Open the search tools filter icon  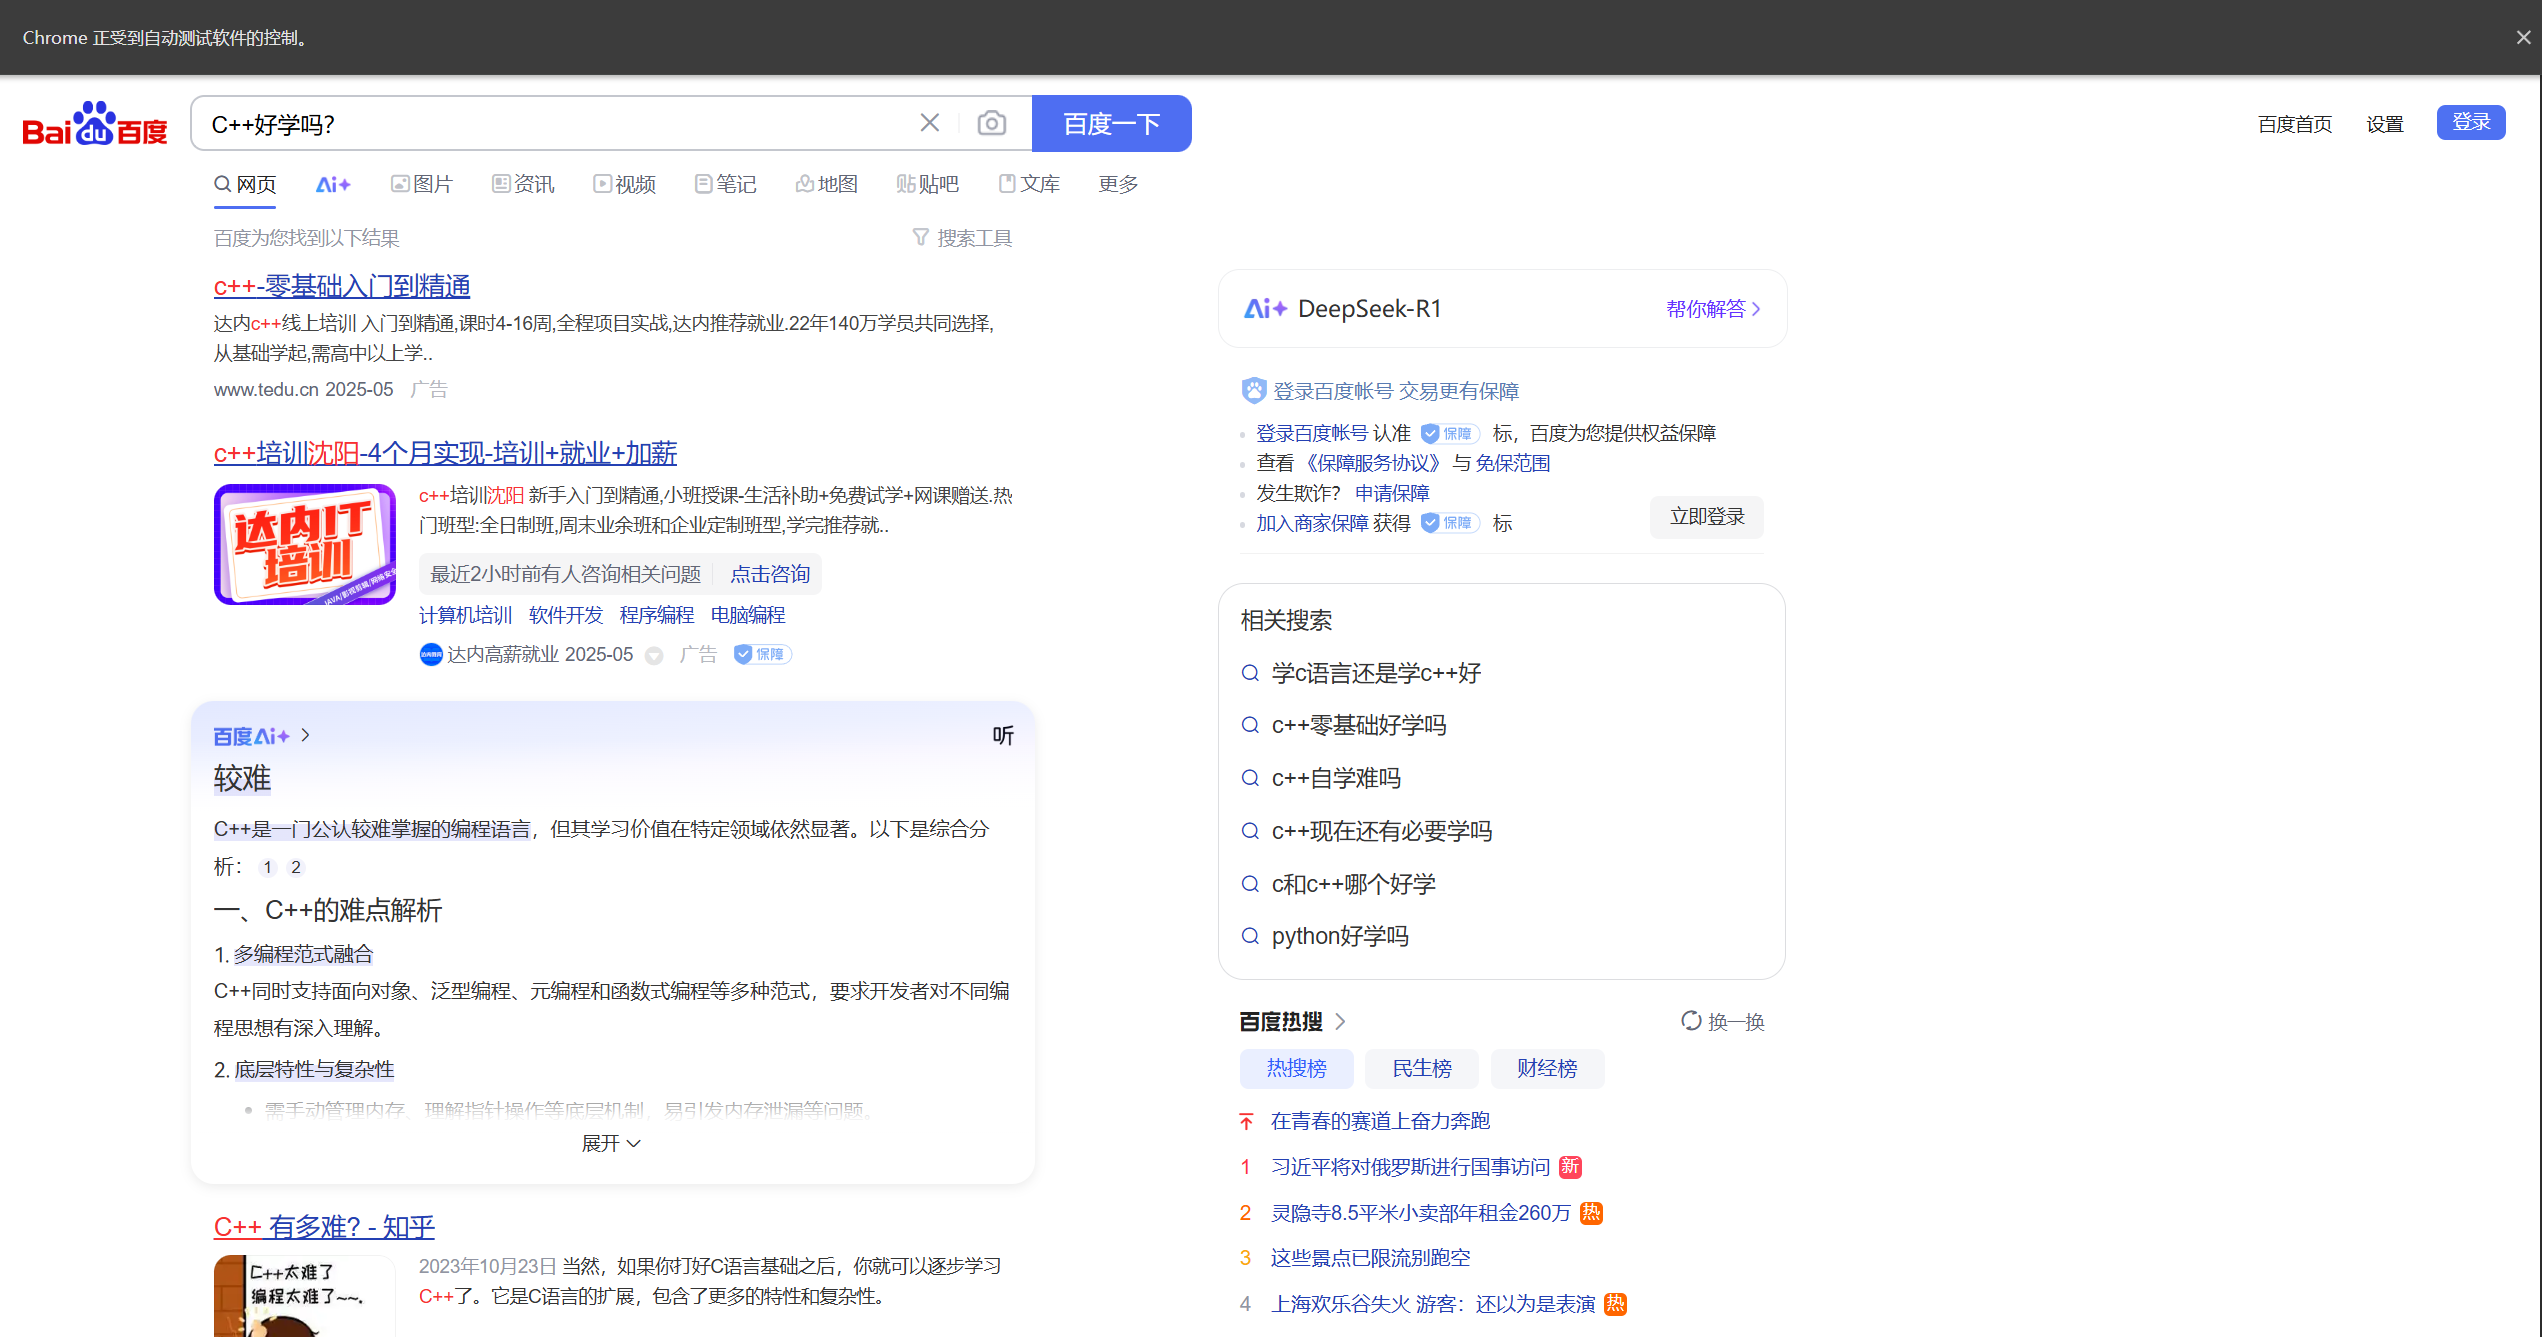click(x=920, y=237)
